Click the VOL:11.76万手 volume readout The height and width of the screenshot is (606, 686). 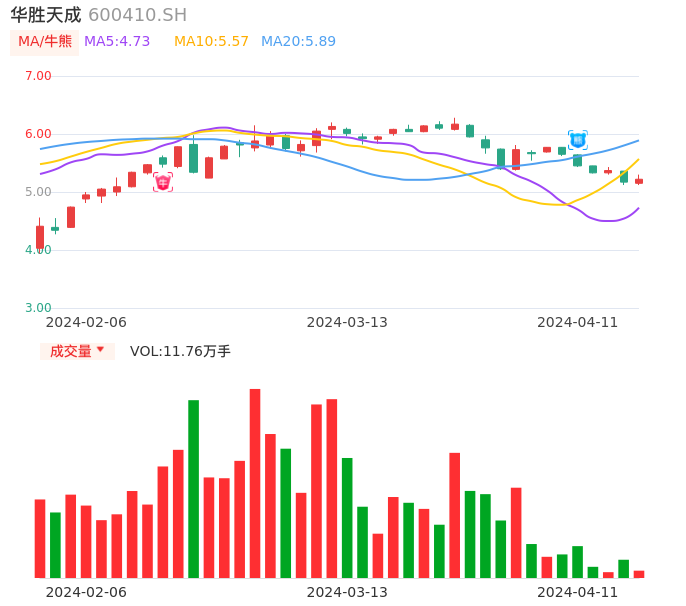(180, 351)
